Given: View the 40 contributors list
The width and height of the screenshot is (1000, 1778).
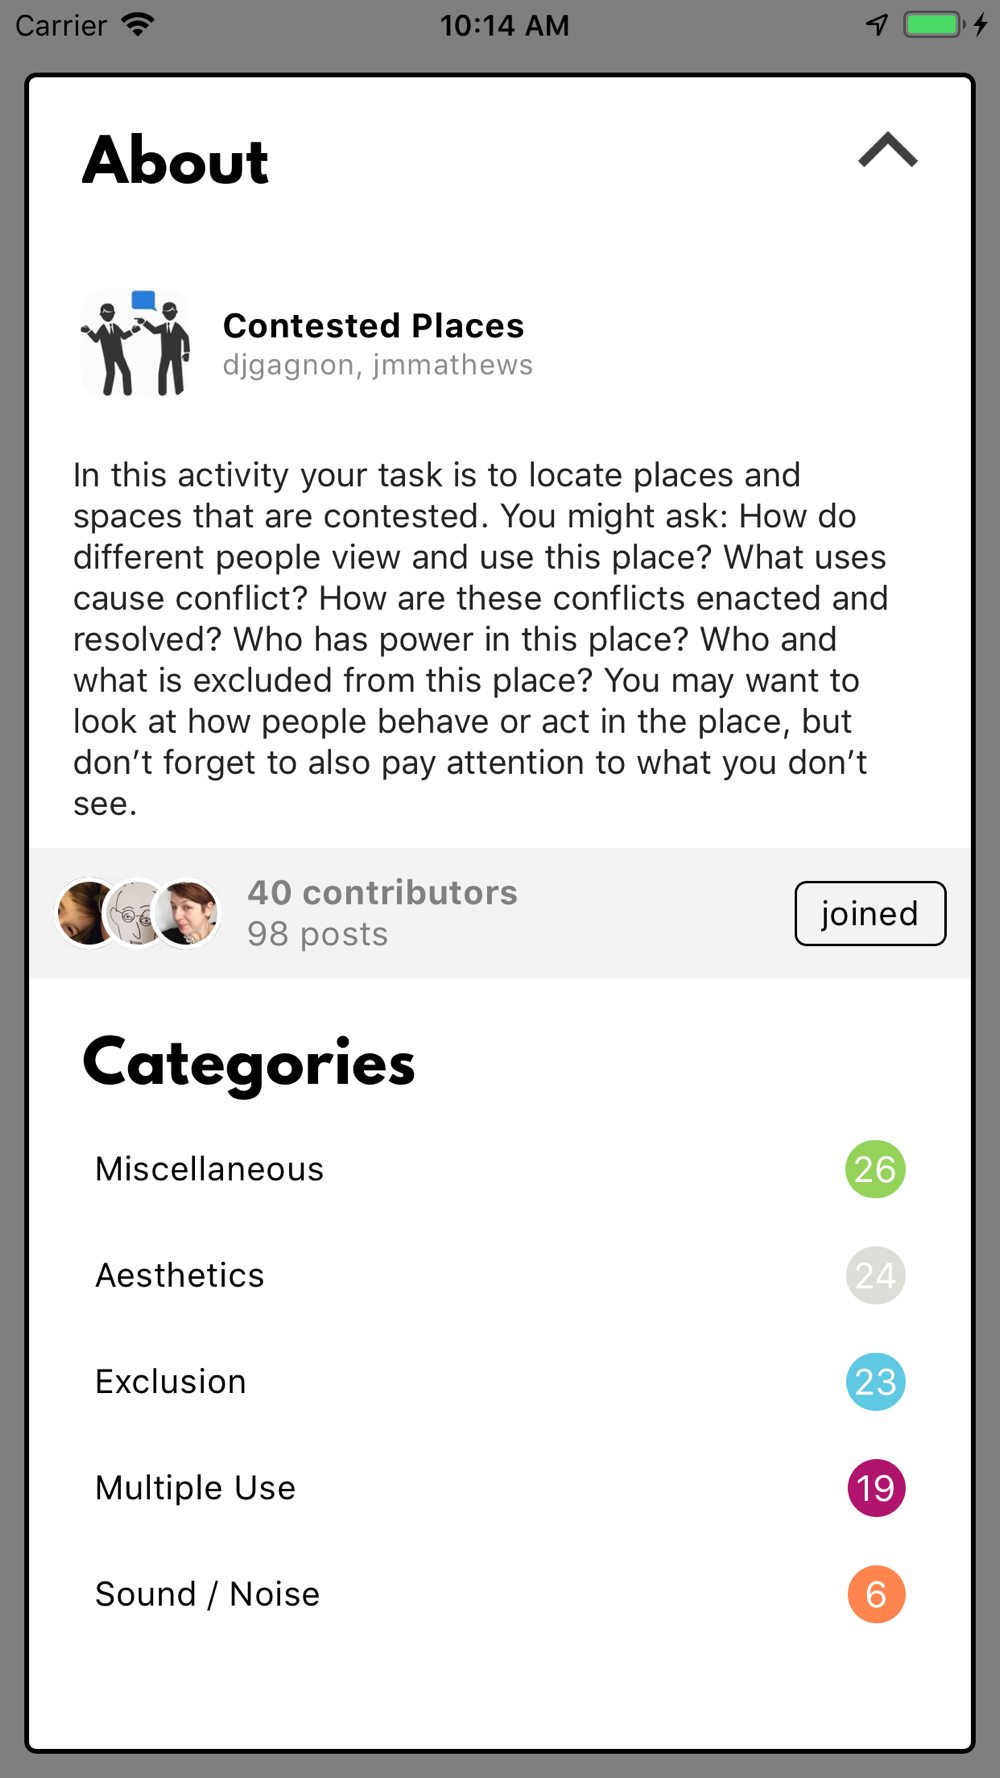Looking at the screenshot, I should tap(382, 892).
